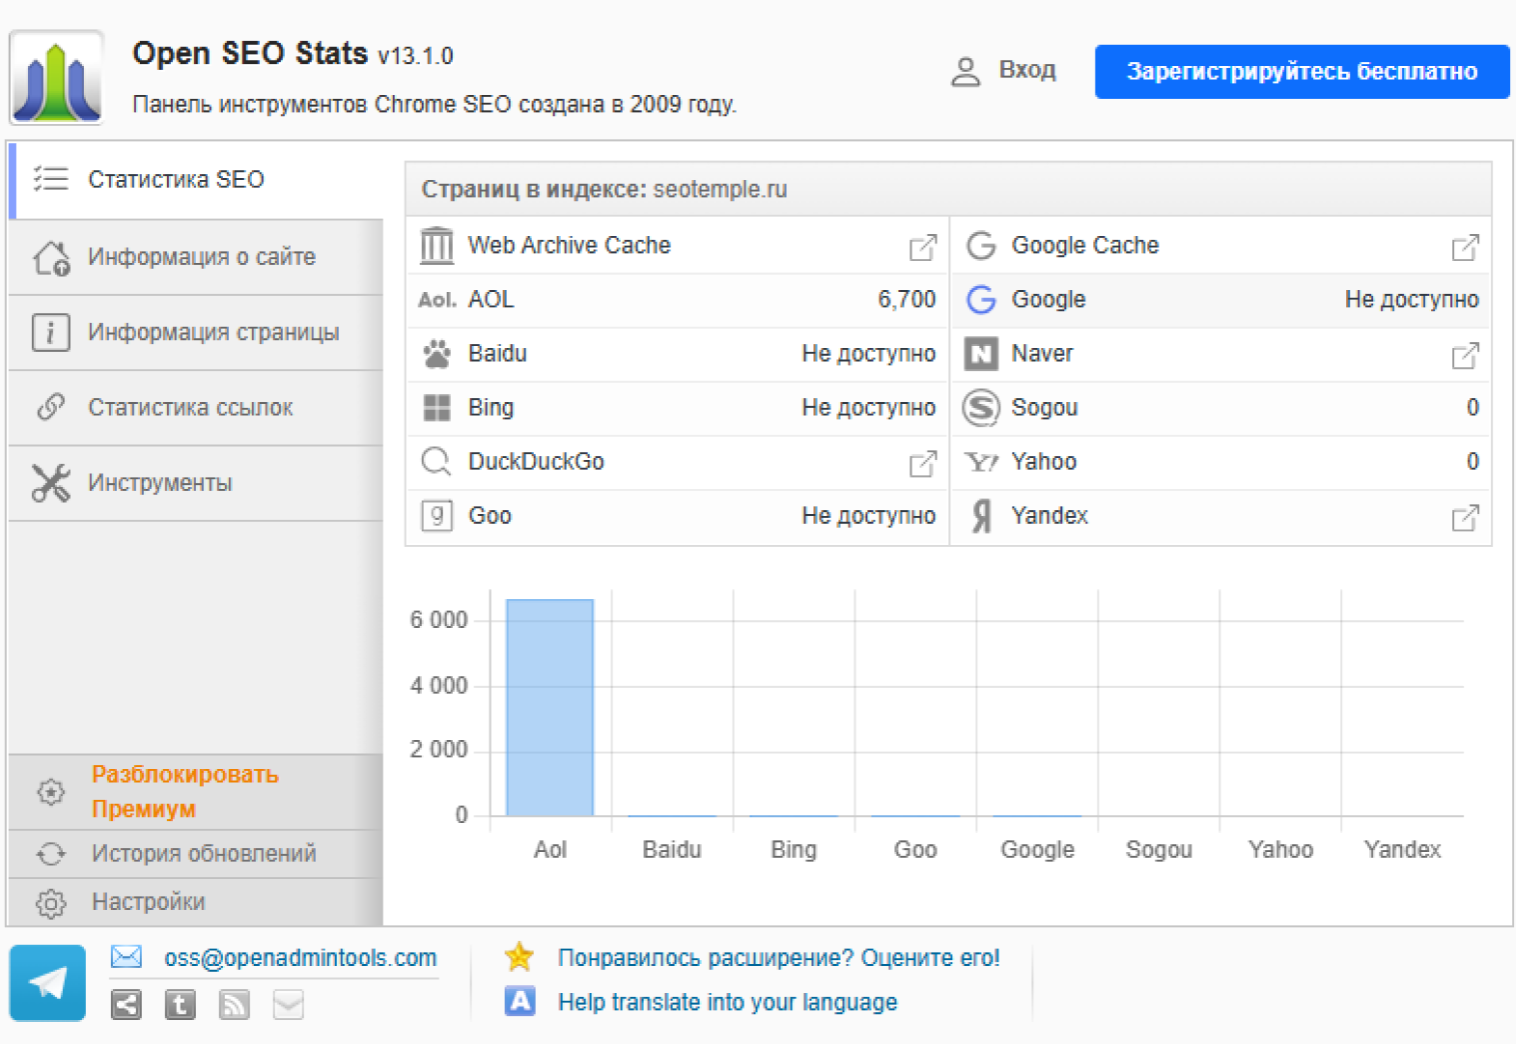
Task: Open the Информация страницы tab
Action: click(196, 332)
